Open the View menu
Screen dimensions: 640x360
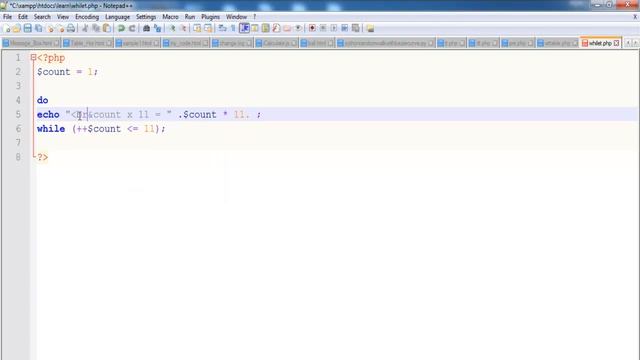(63, 17)
